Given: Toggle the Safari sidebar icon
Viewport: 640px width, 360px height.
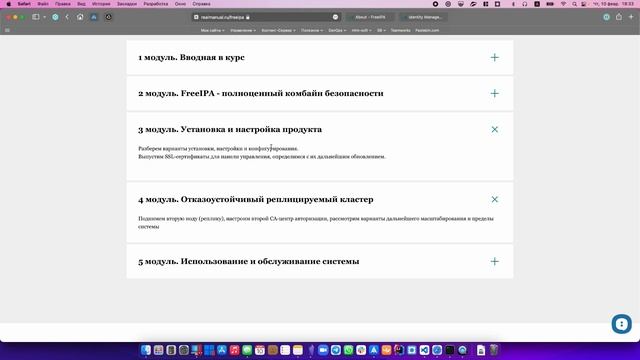Looking at the screenshot, I should pos(36,17).
